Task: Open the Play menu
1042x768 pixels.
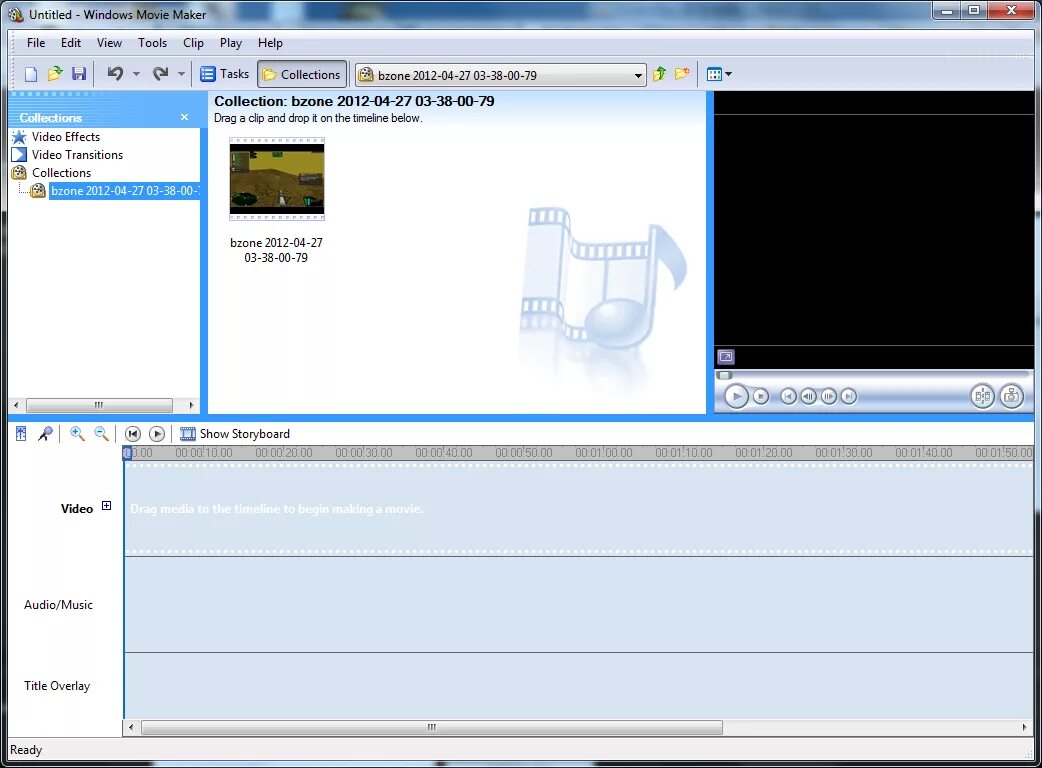Action: (x=231, y=43)
